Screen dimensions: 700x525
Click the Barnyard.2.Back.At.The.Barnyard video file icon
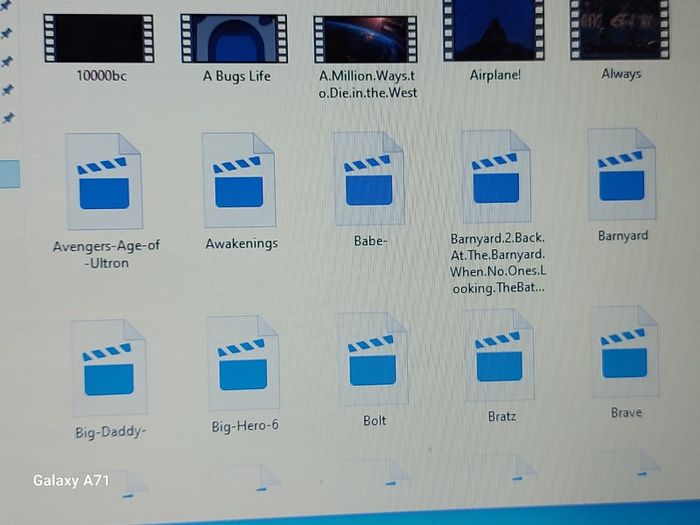[x=496, y=176]
